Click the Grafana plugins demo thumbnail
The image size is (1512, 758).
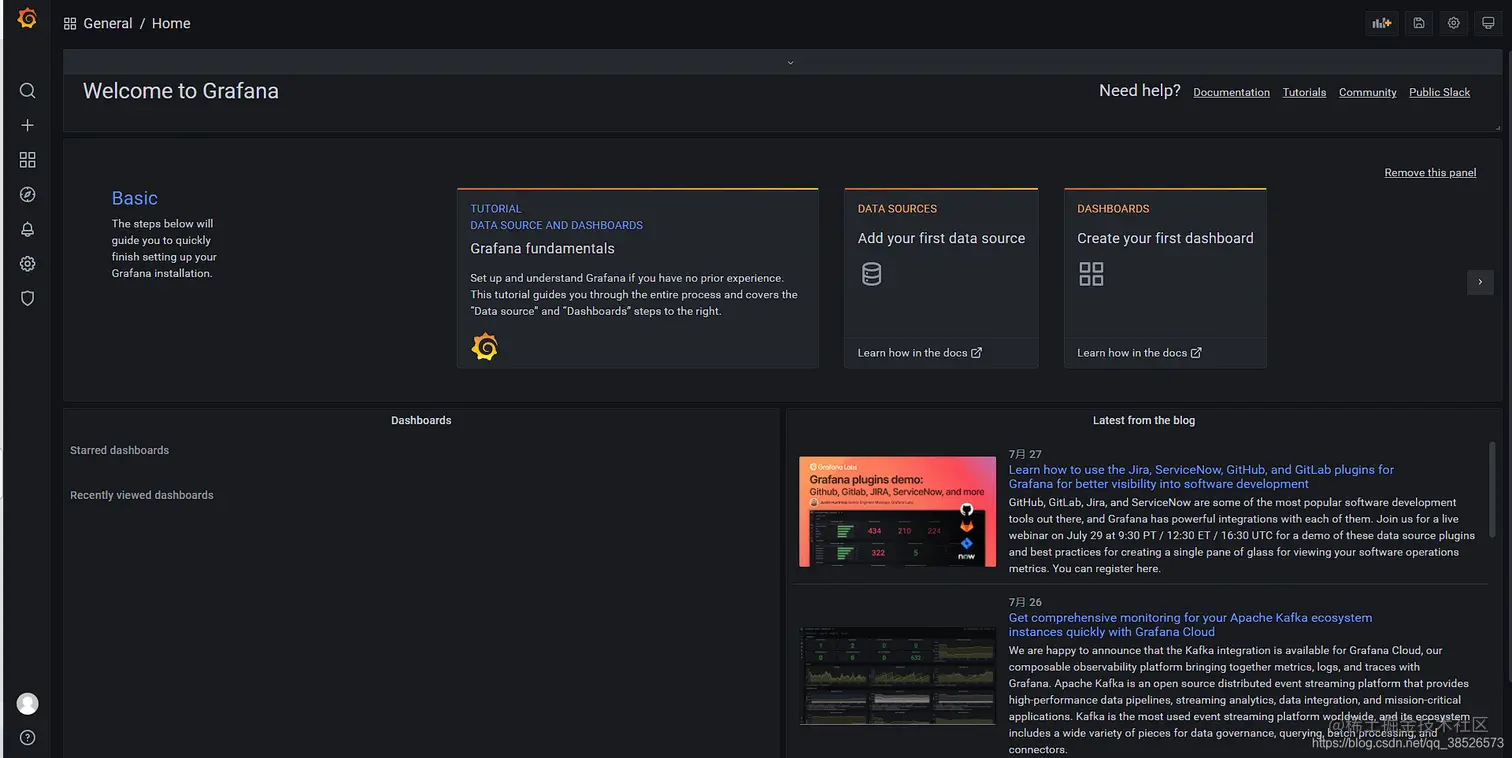tap(898, 512)
